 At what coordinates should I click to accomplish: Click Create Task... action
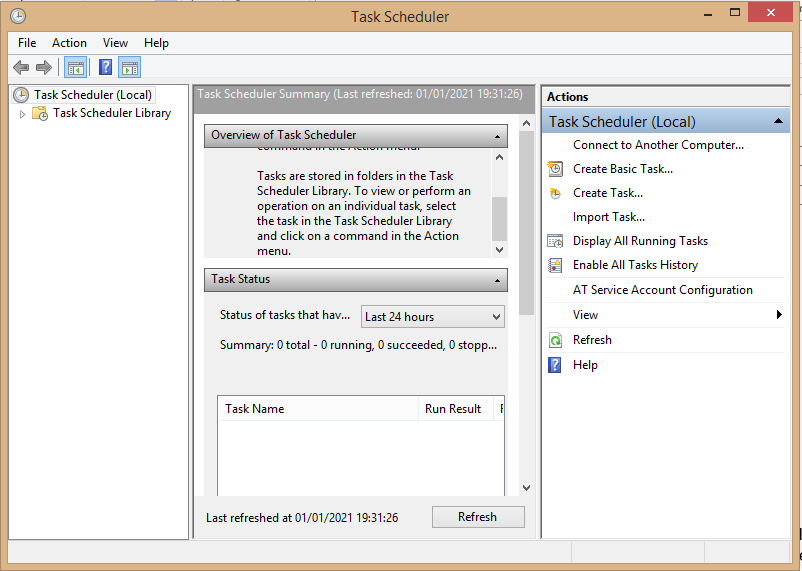pyautogui.click(x=608, y=193)
